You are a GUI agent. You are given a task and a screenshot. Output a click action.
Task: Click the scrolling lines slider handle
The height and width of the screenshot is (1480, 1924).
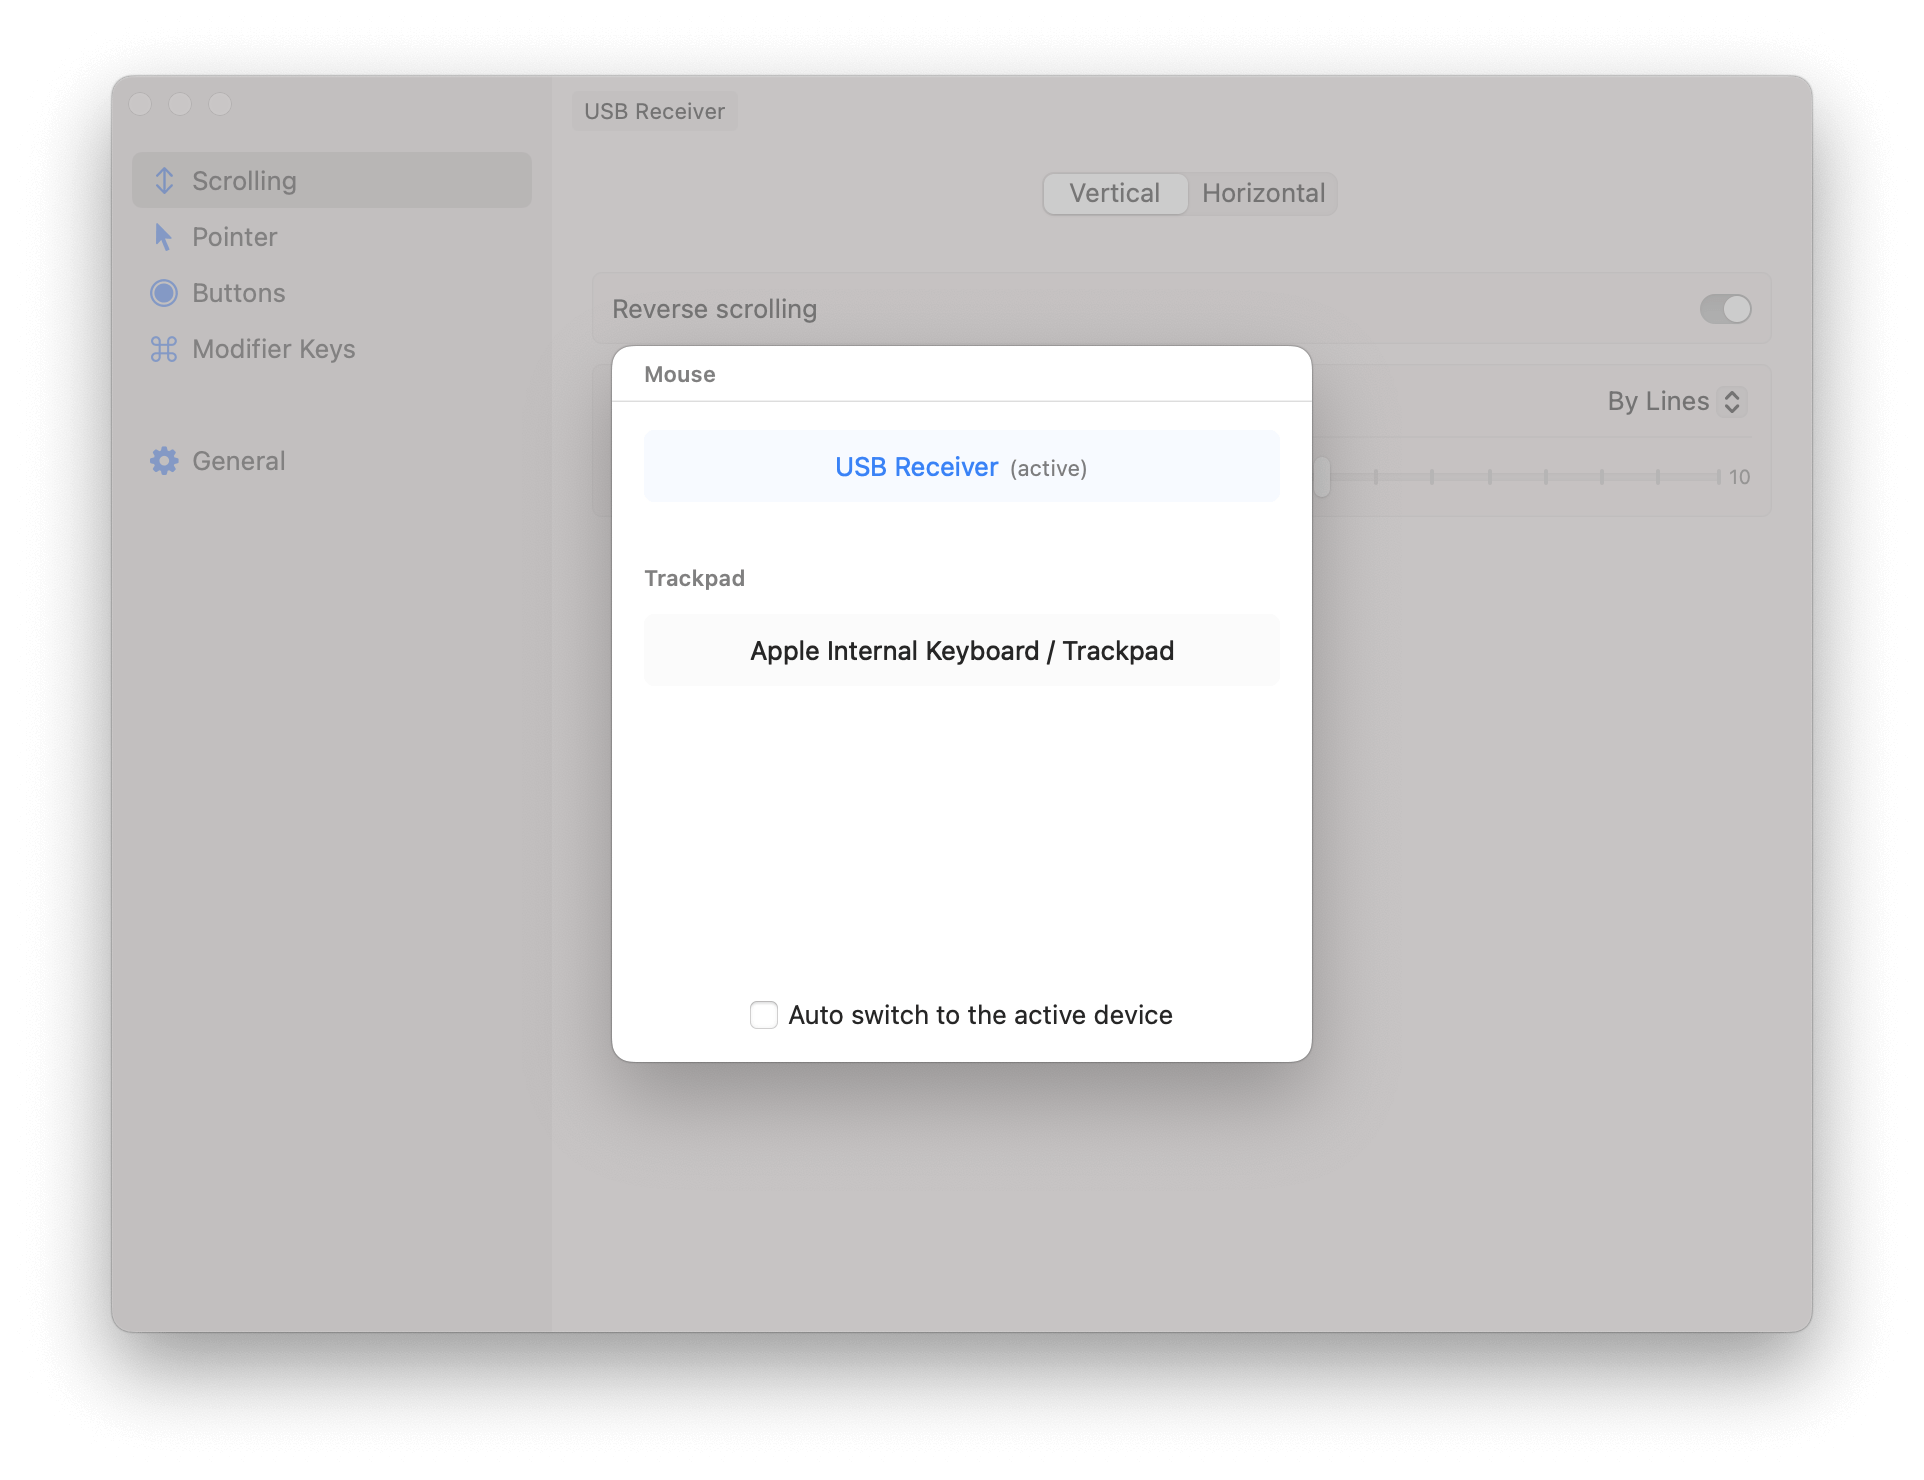[x=1322, y=477]
